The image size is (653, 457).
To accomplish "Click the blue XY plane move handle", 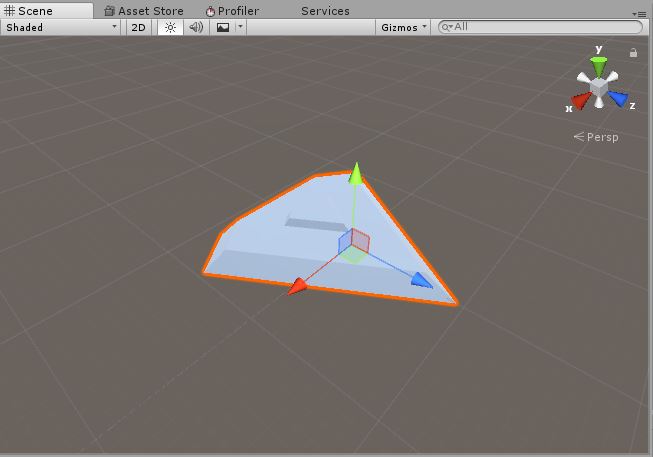I will 345,242.
